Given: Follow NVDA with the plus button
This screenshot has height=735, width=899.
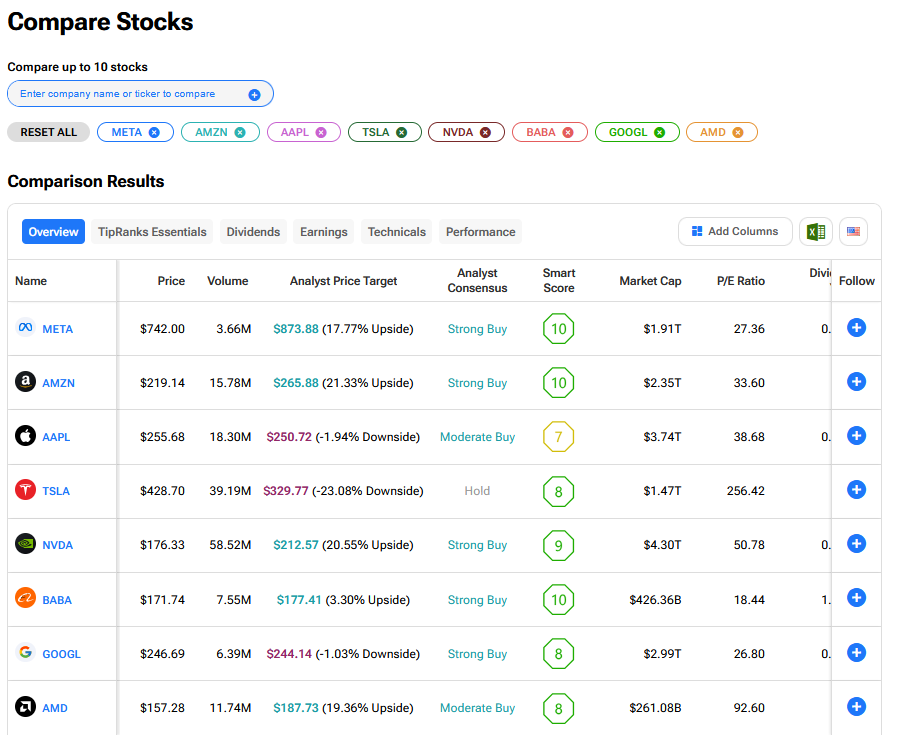Looking at the screenshot, I should [857, 544].
